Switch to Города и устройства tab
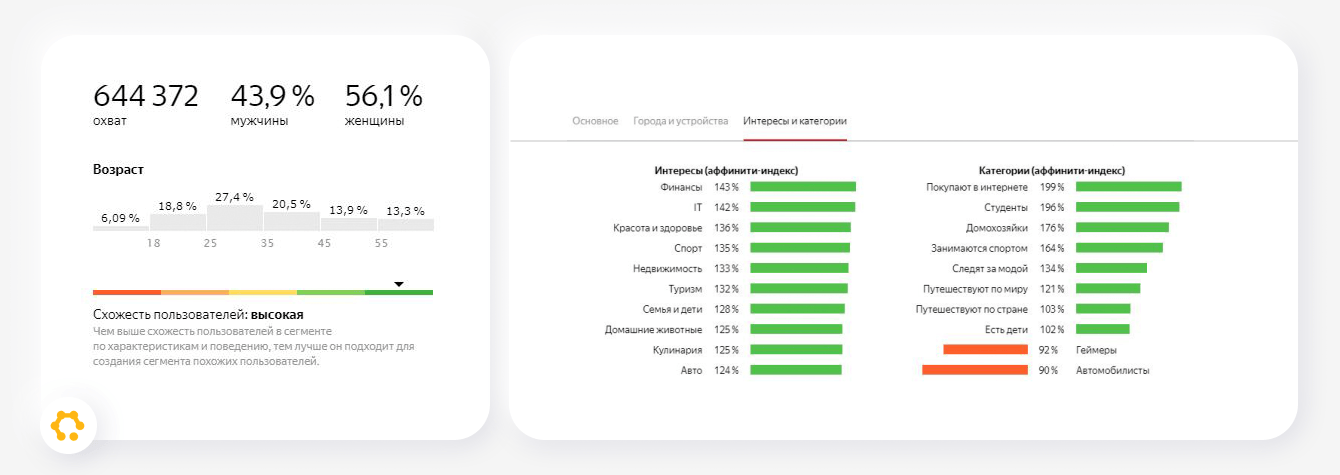The height and width of the screenshot is (475, 1340). click(680, 121)
